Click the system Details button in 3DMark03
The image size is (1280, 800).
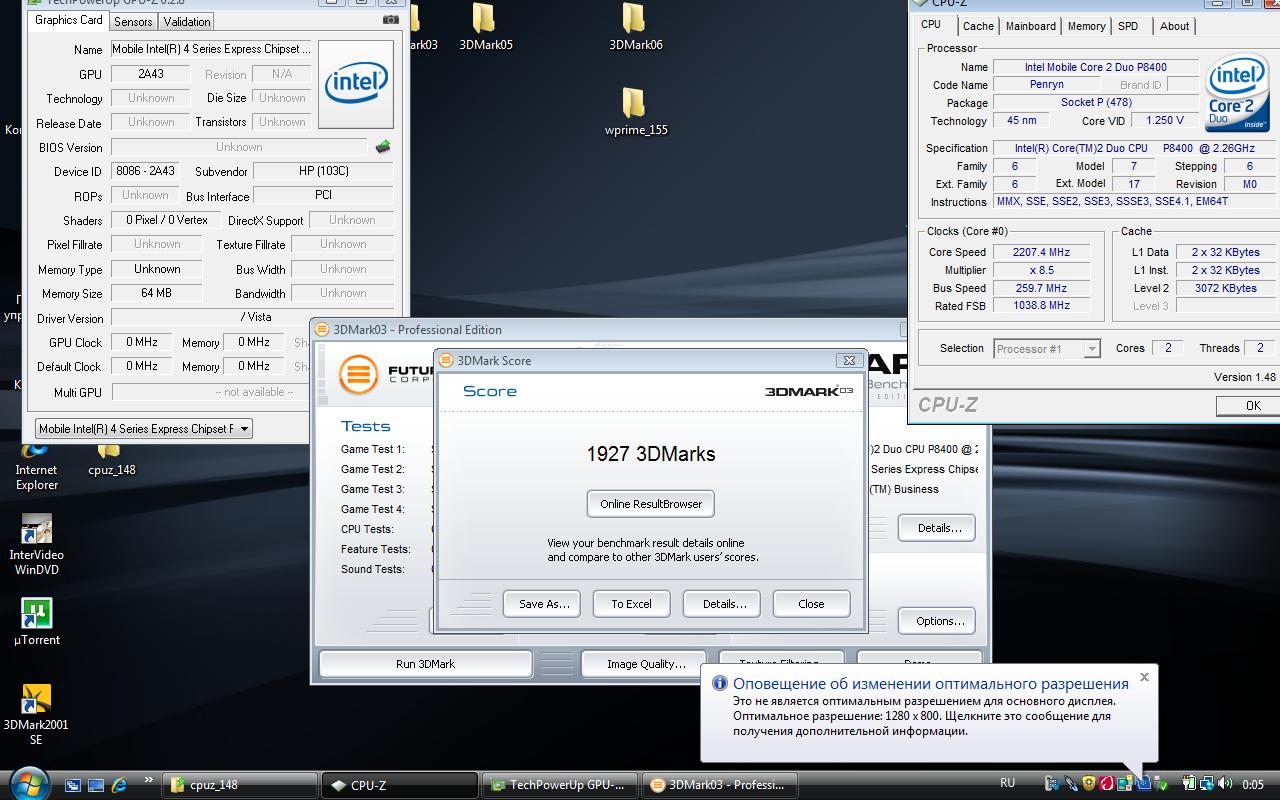(x=939, y=528)
